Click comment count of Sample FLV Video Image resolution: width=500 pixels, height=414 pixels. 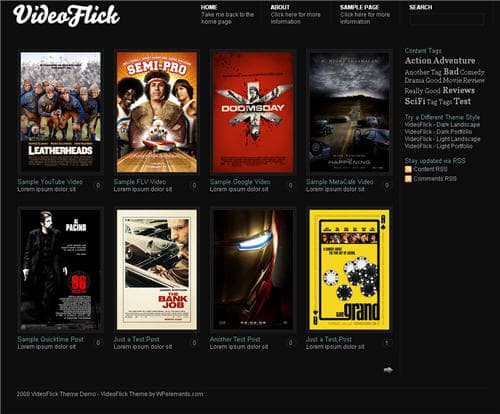[x=194, y=185]
